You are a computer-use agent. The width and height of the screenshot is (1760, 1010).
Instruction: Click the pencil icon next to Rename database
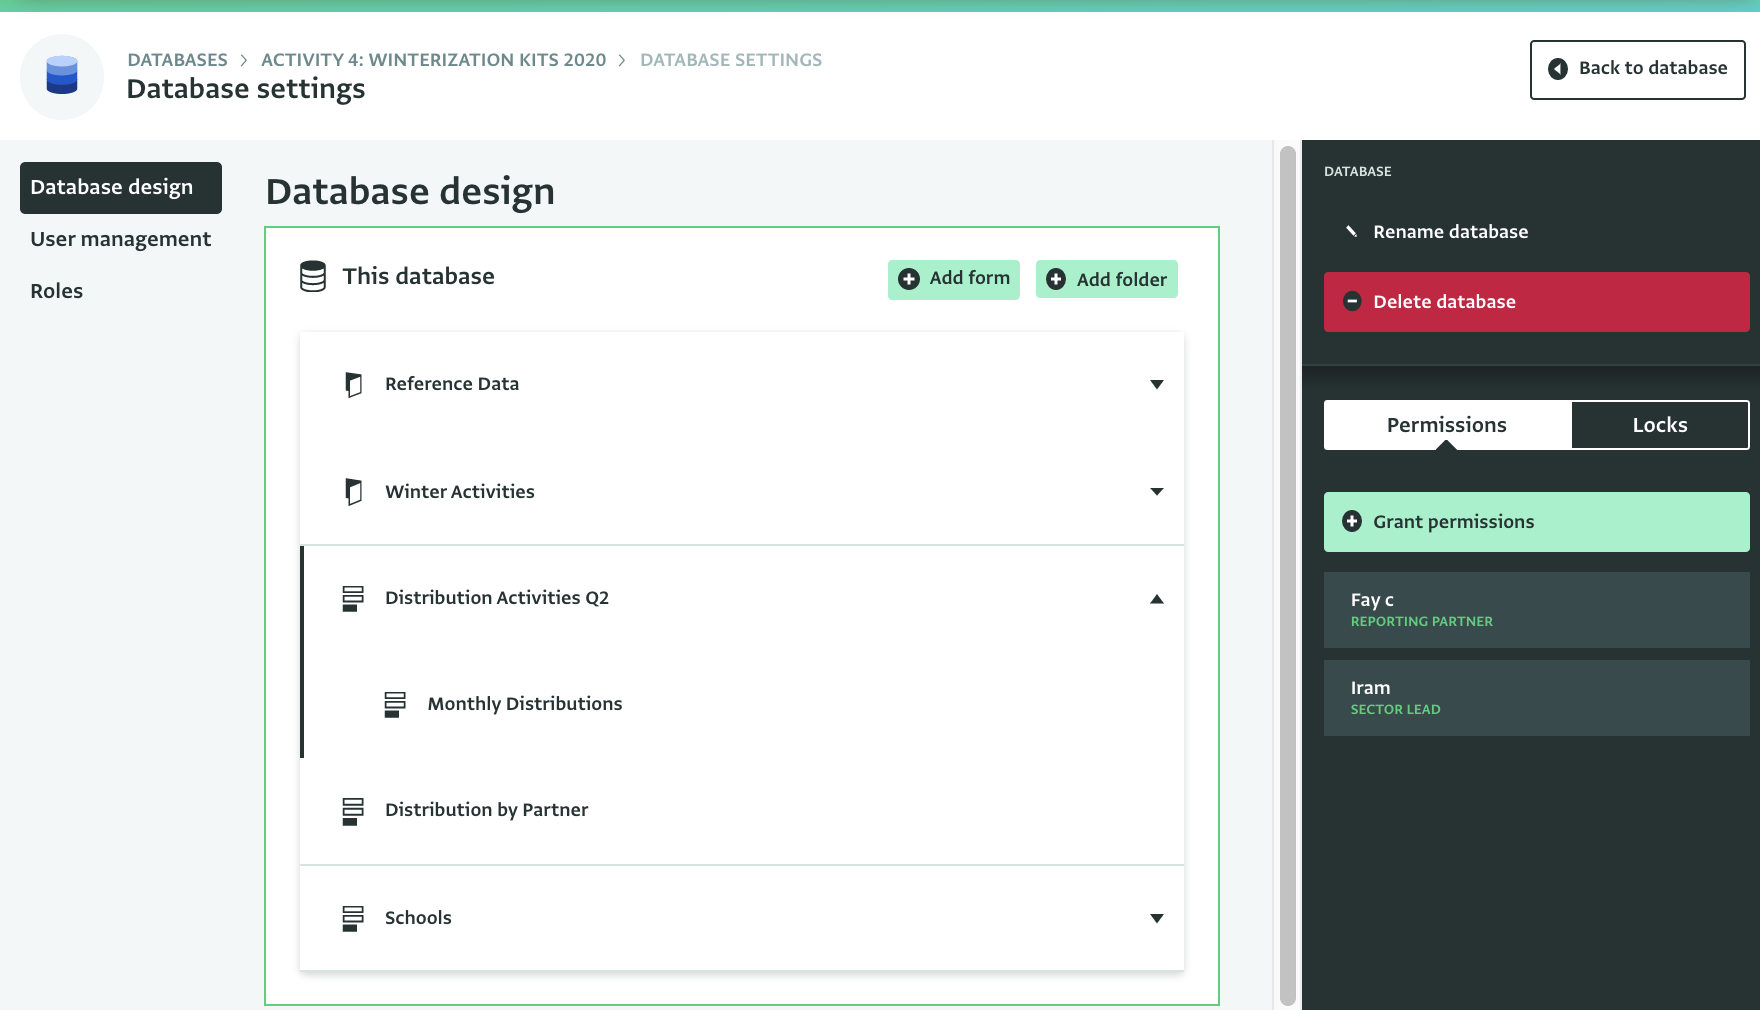(x=1353, y=230)
